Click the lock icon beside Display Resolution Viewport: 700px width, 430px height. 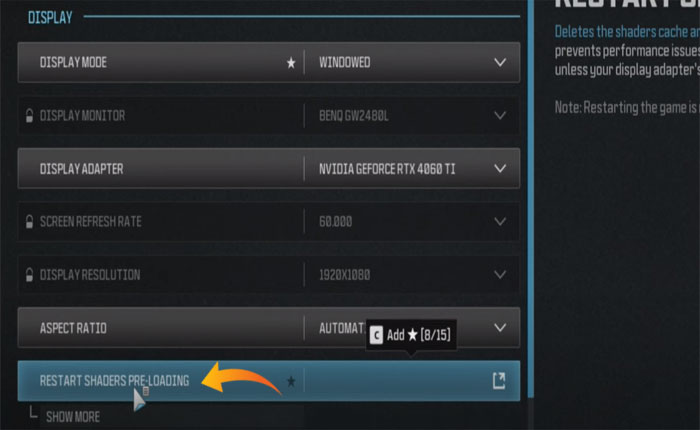pos(29,275)
